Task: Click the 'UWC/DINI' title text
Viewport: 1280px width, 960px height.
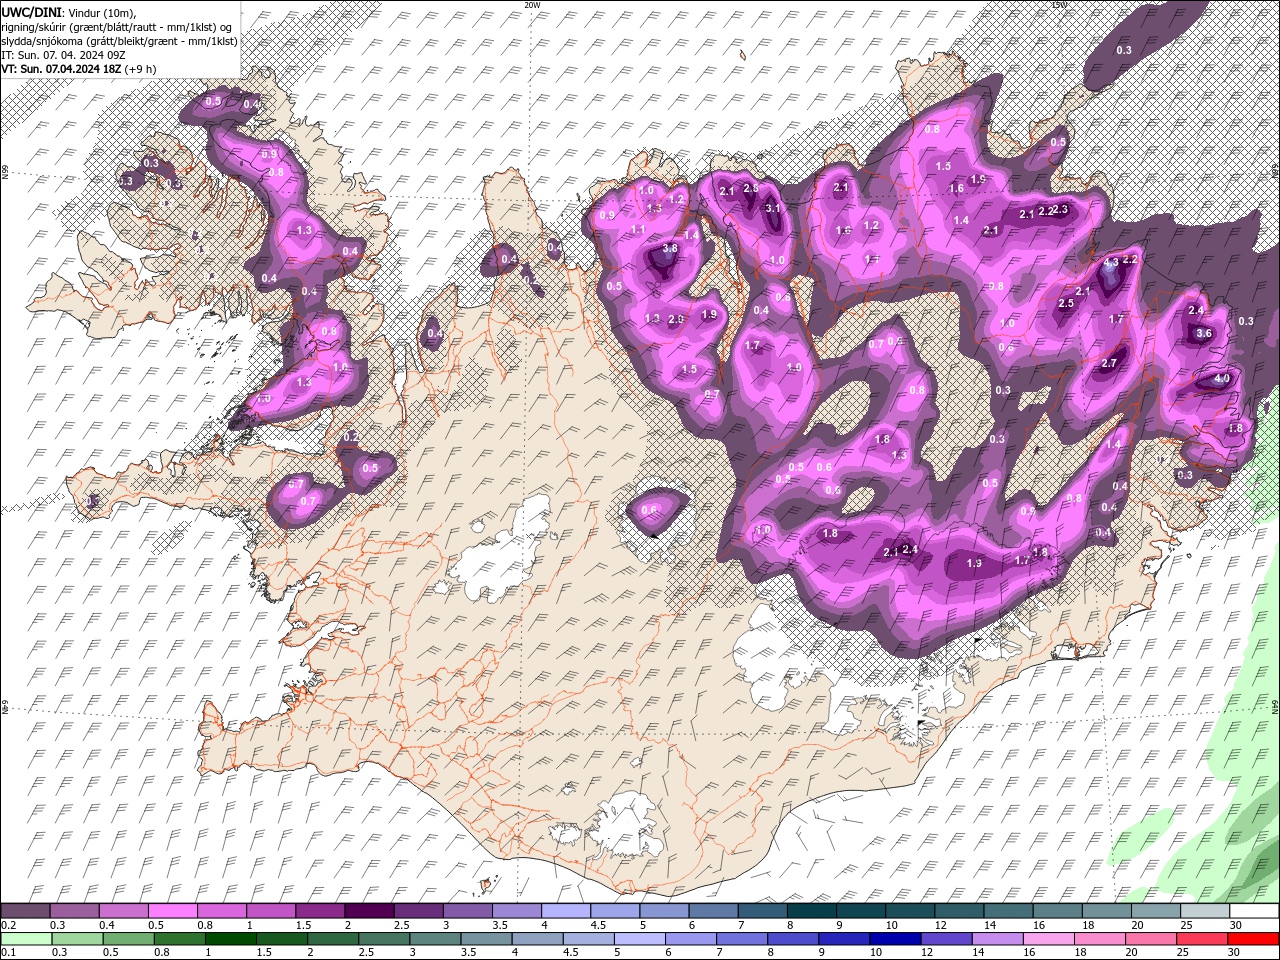Action: [x=33, y=11]
